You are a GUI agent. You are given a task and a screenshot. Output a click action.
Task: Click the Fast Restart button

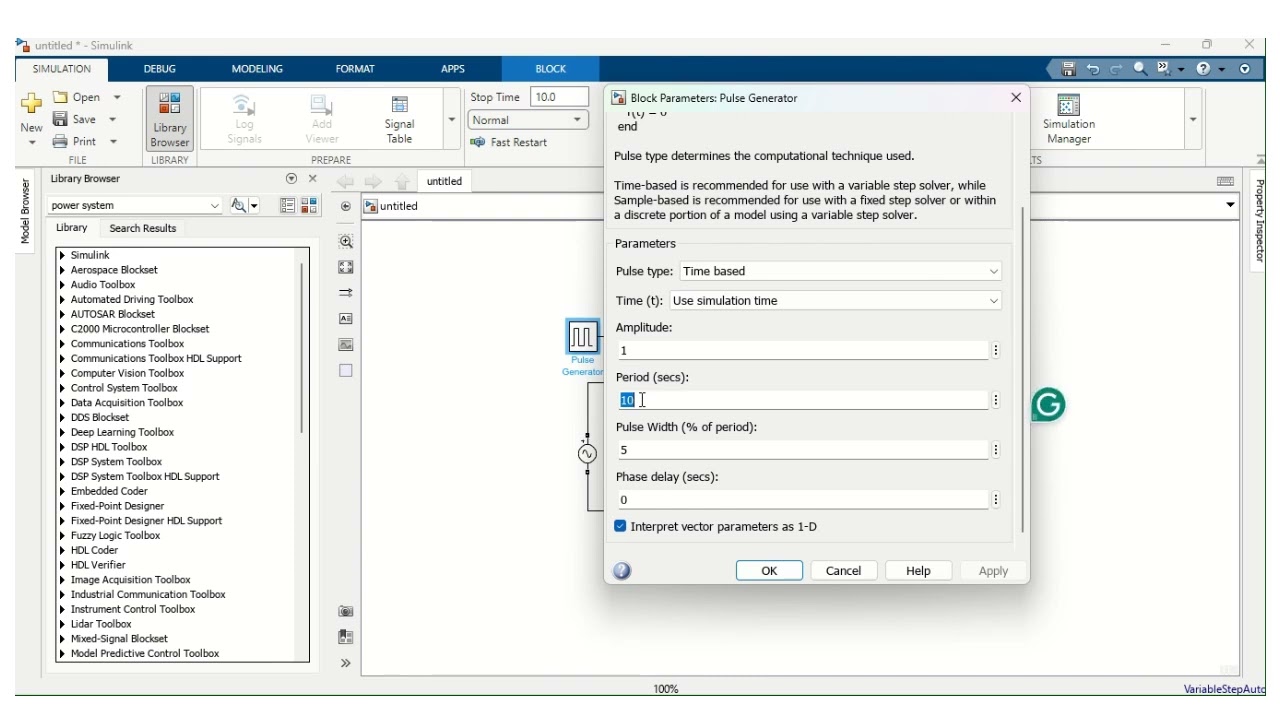point(509,142)
